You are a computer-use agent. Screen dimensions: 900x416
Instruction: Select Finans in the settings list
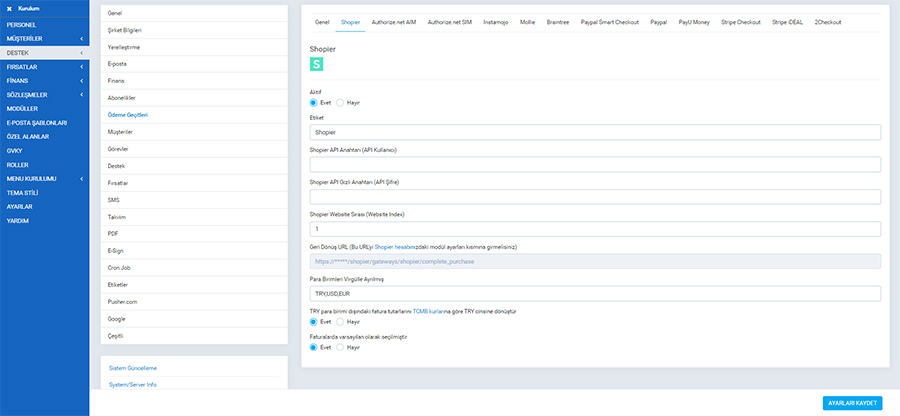[x=194, y=81]
